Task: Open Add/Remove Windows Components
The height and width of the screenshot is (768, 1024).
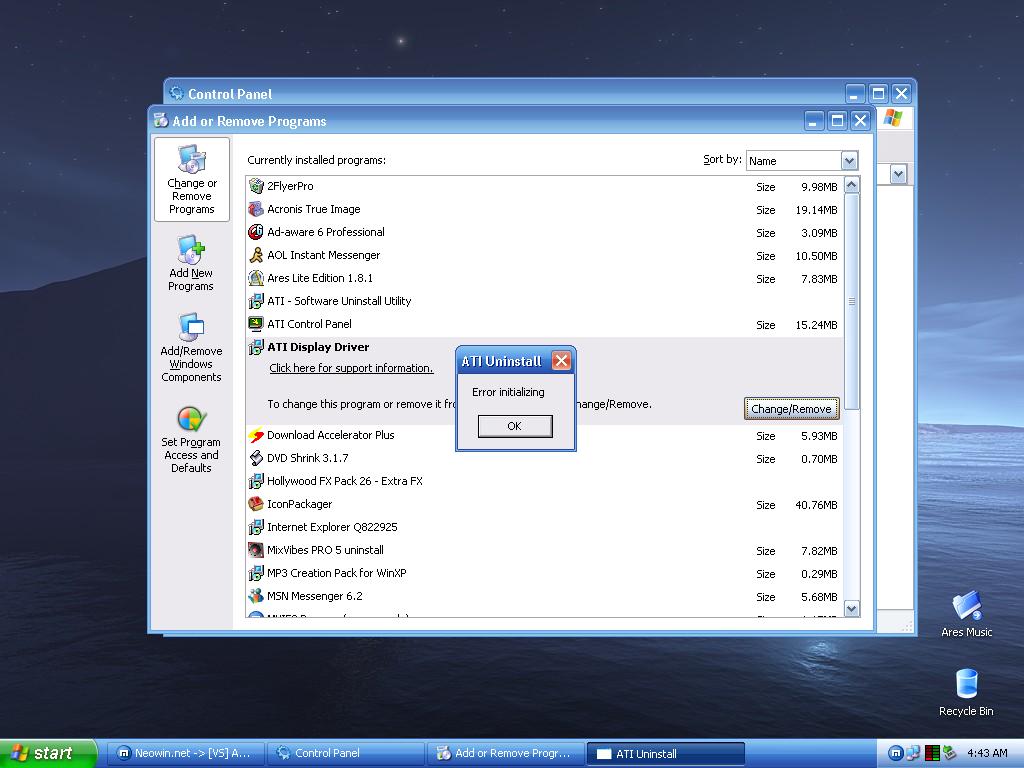Action: 191,347
